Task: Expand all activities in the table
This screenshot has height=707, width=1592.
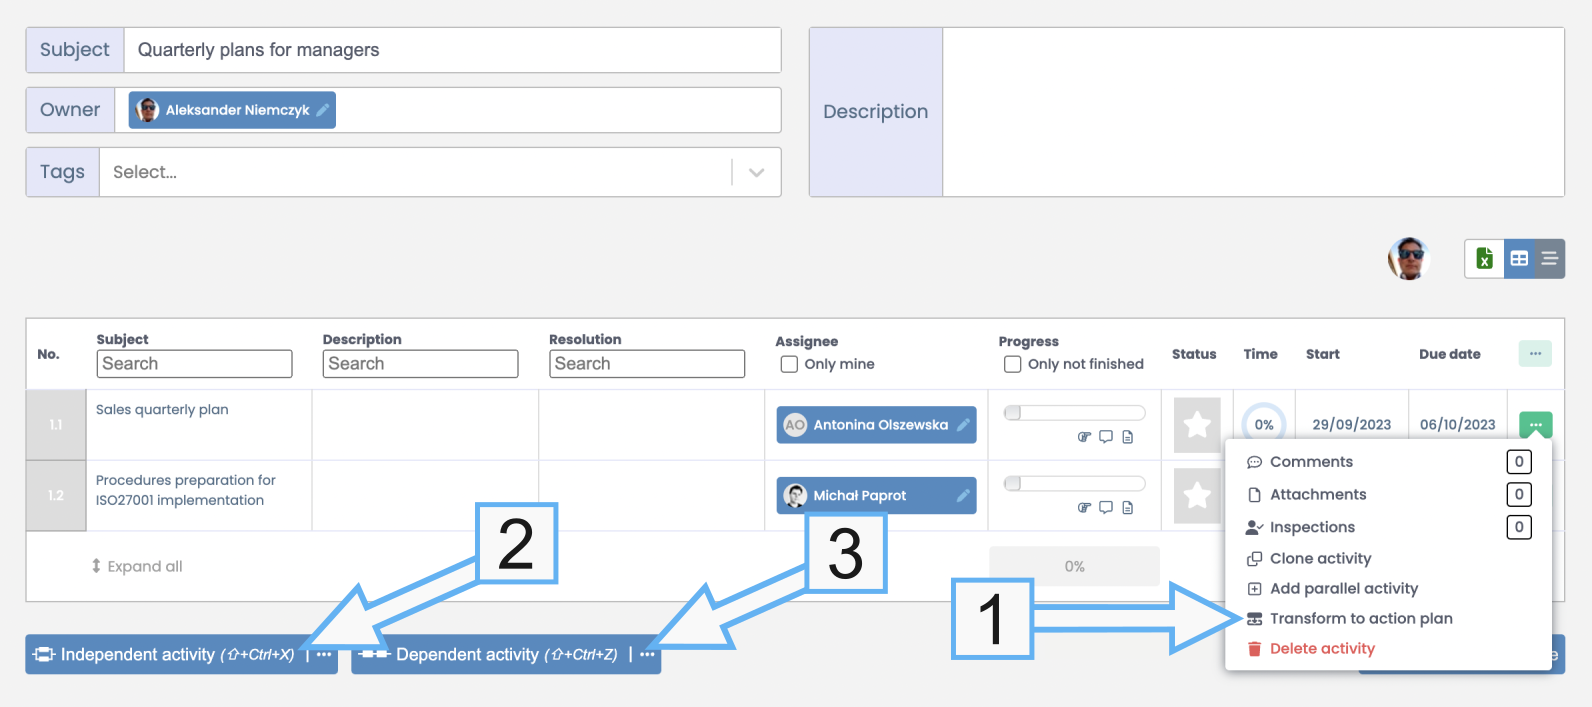Action: click(137, 566)
